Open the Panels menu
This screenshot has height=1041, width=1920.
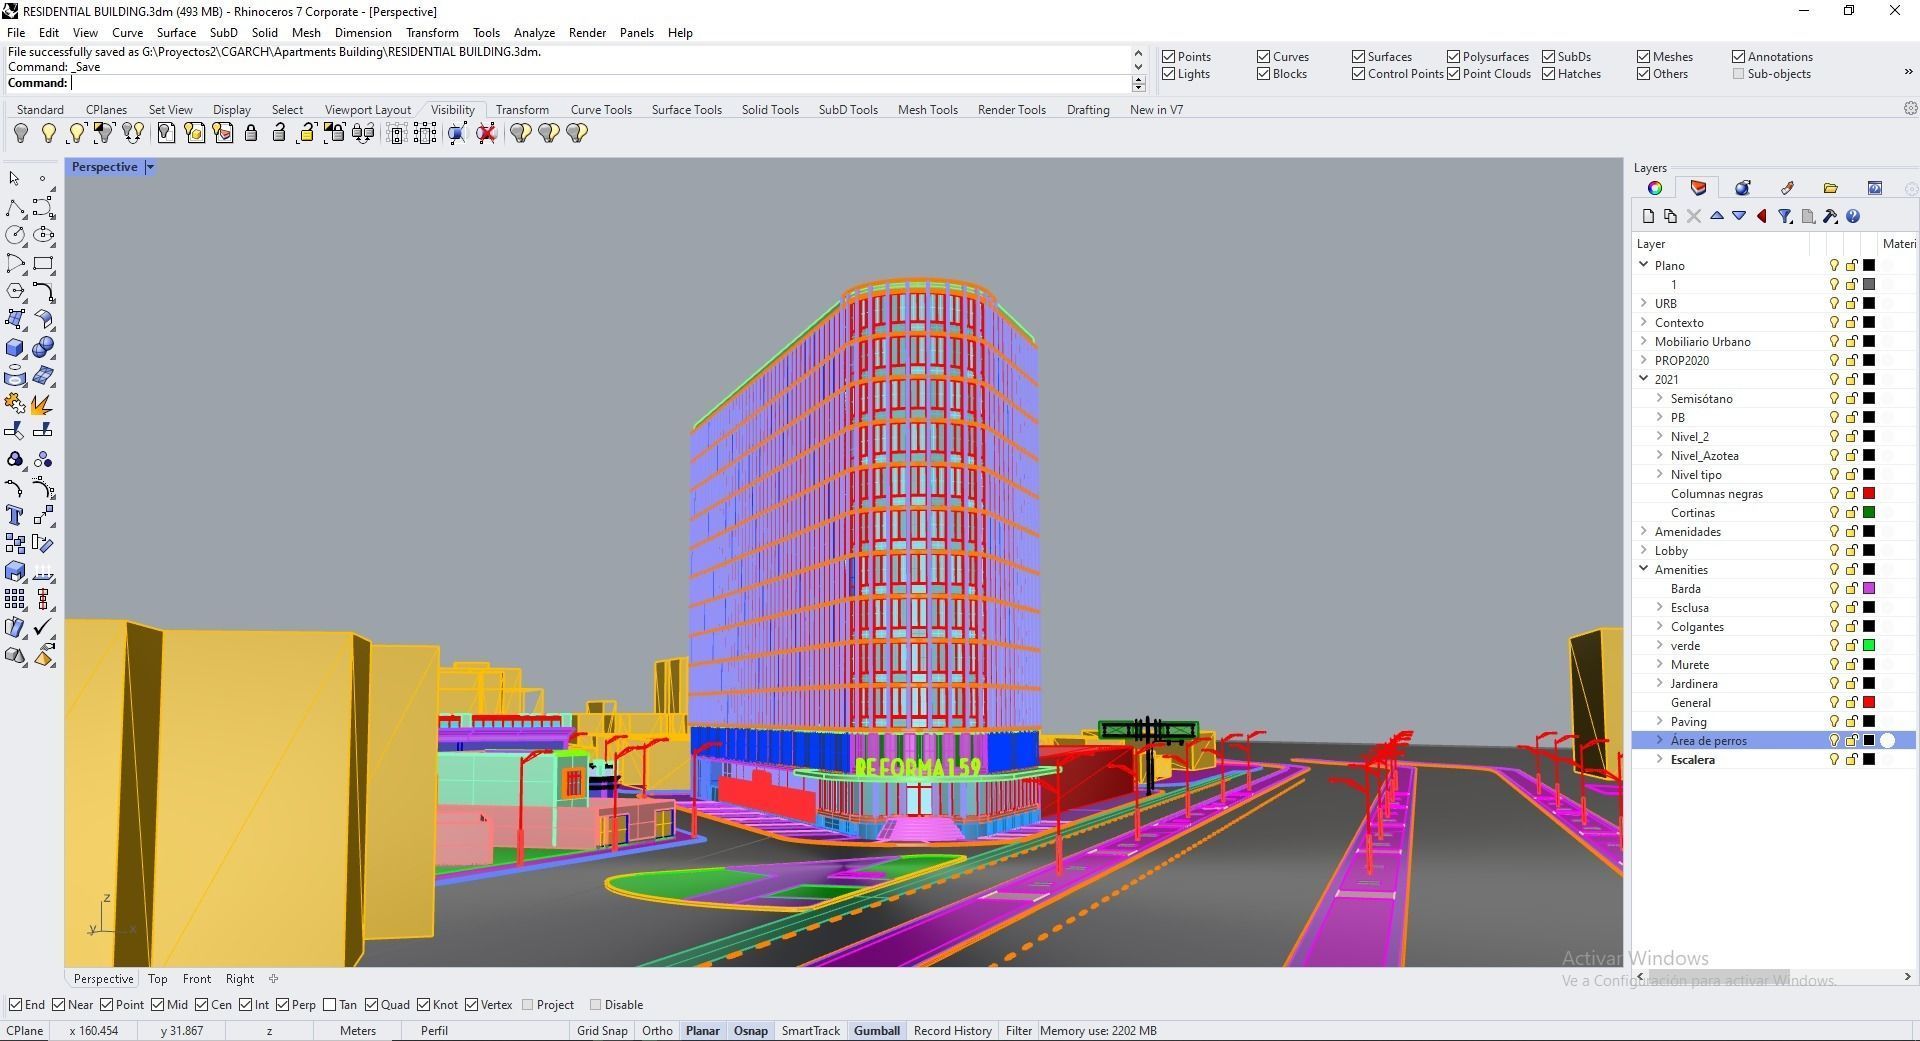coord(636,33)
